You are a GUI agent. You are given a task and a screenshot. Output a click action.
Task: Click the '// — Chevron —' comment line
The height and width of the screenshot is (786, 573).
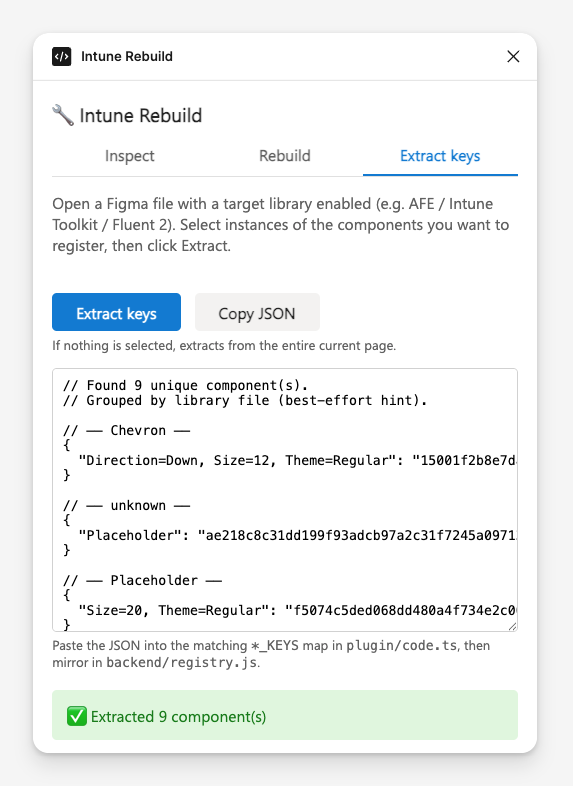126,431
